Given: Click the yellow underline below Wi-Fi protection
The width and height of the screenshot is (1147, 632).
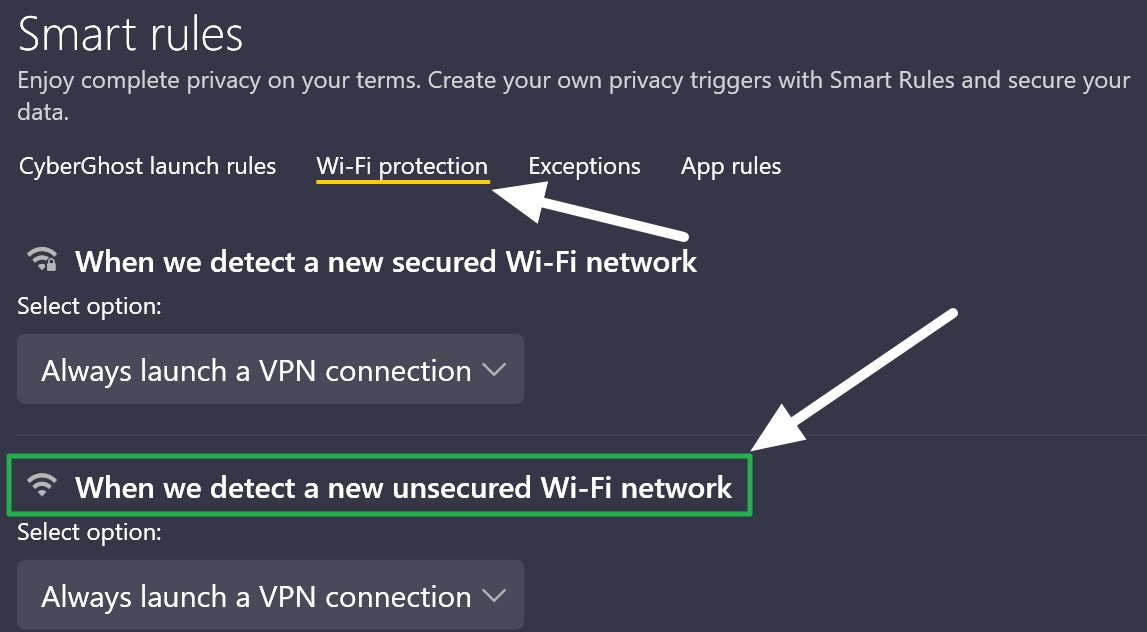Looking at the screenshot, I should [402, 184].
